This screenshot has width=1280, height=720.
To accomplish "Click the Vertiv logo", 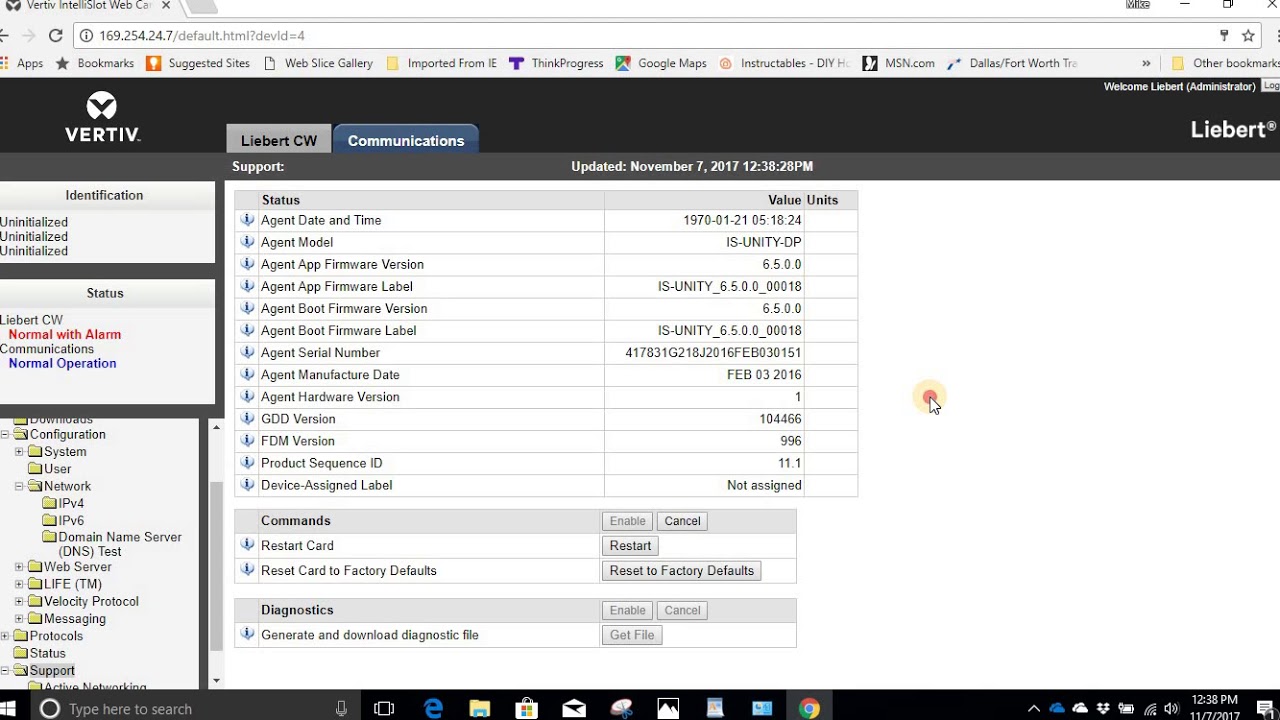I will coord(102,116).
